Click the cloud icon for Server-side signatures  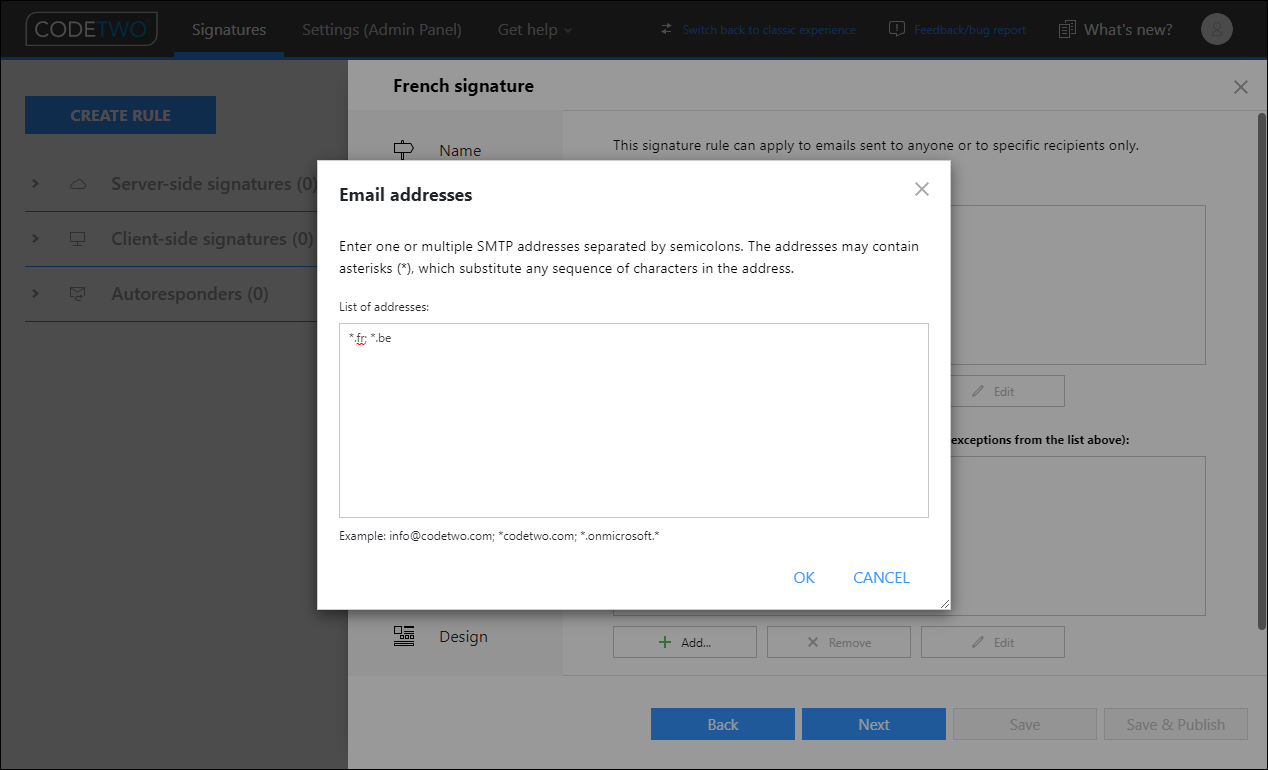[x=77, y=184]
